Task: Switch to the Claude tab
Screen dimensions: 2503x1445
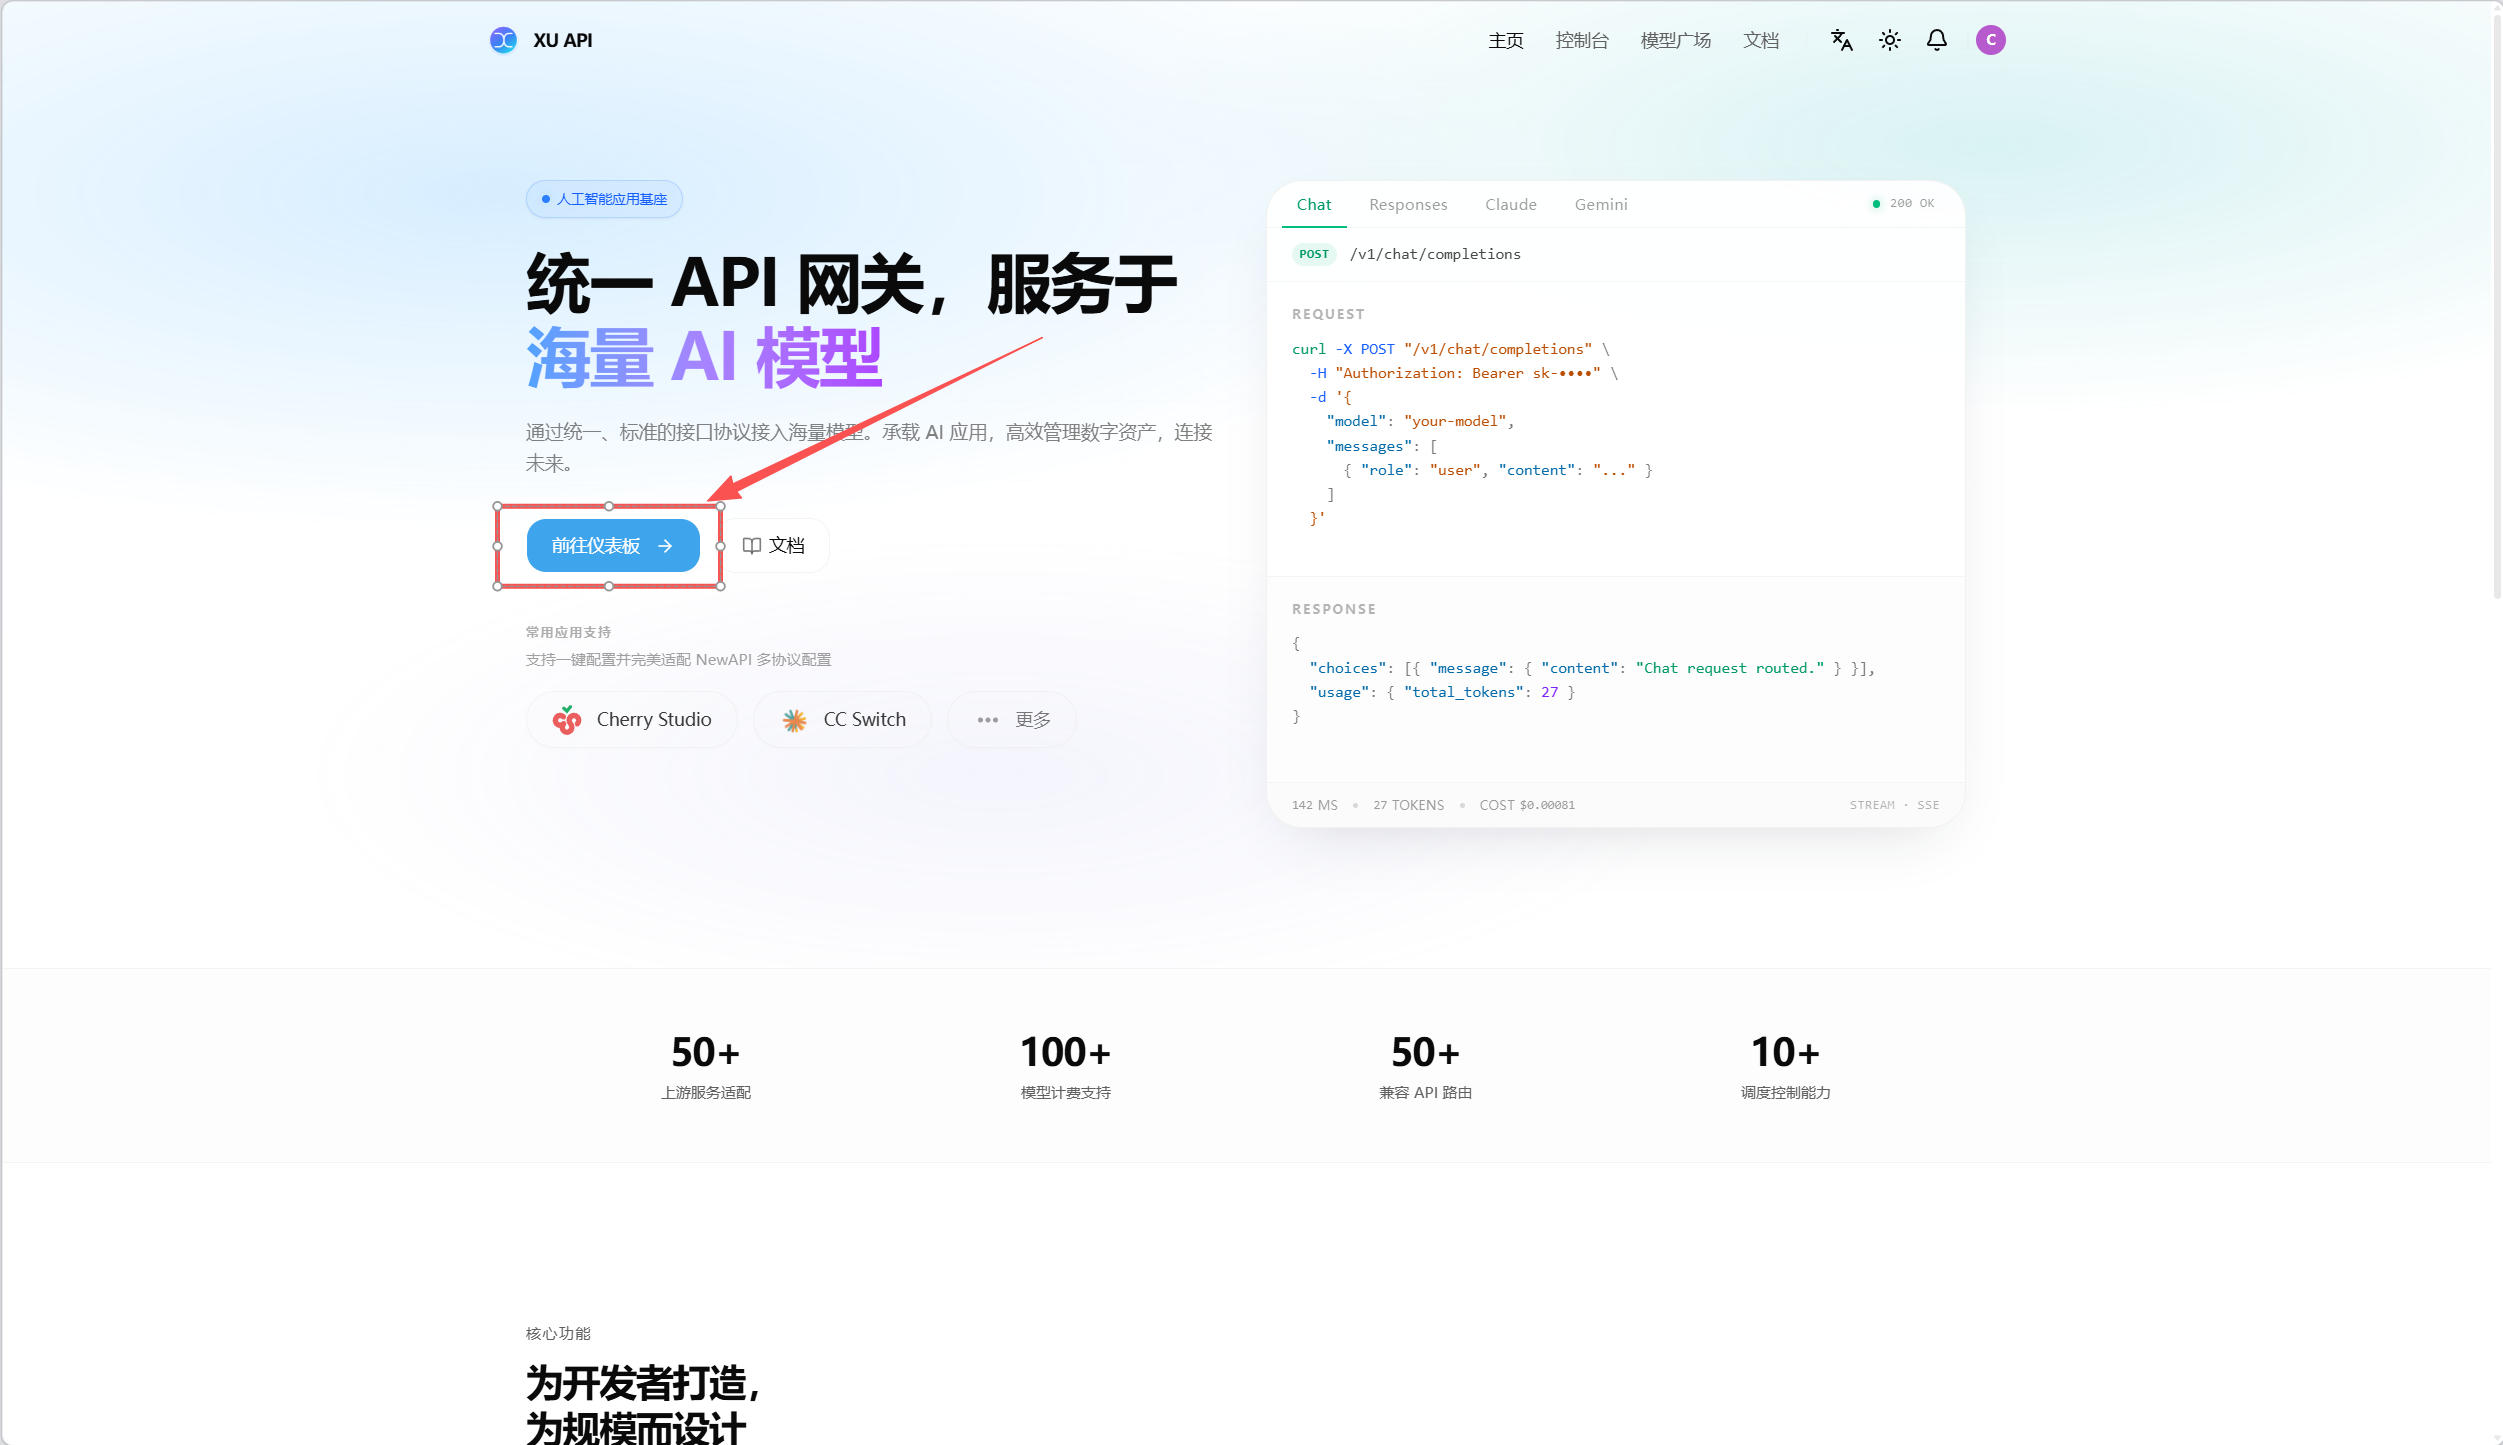Action: coord(1510,204)
